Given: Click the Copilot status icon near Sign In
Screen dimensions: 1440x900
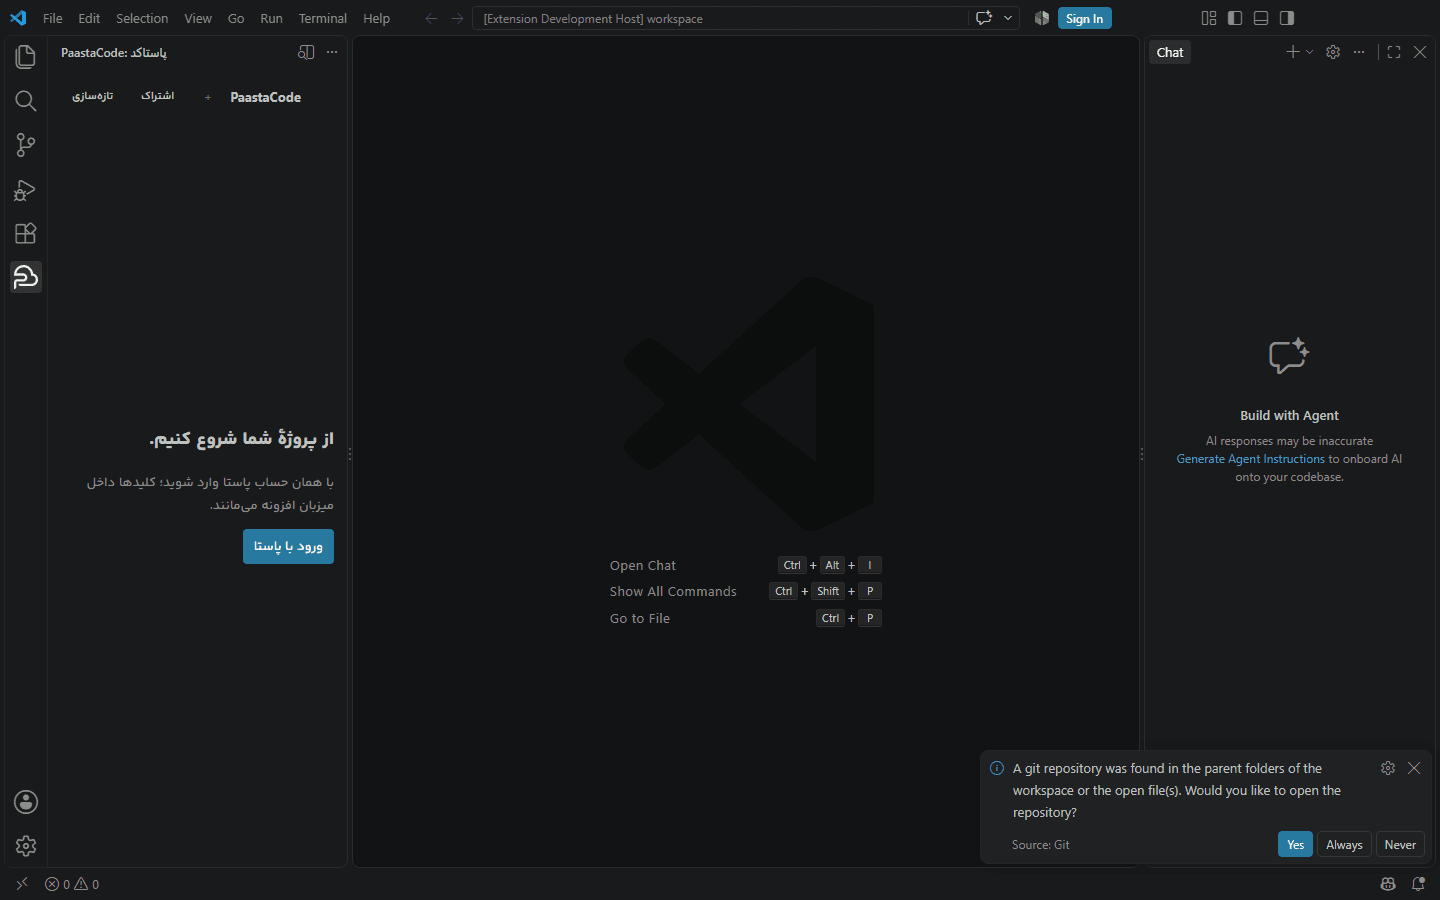Looking at the screenshot, I should [x=1042, y=18].
